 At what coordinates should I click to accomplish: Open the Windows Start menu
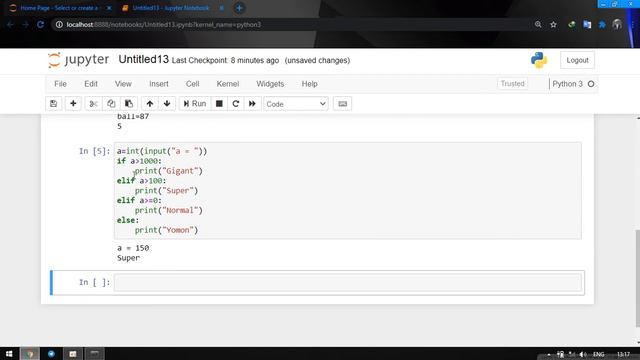tap(9, 354)
